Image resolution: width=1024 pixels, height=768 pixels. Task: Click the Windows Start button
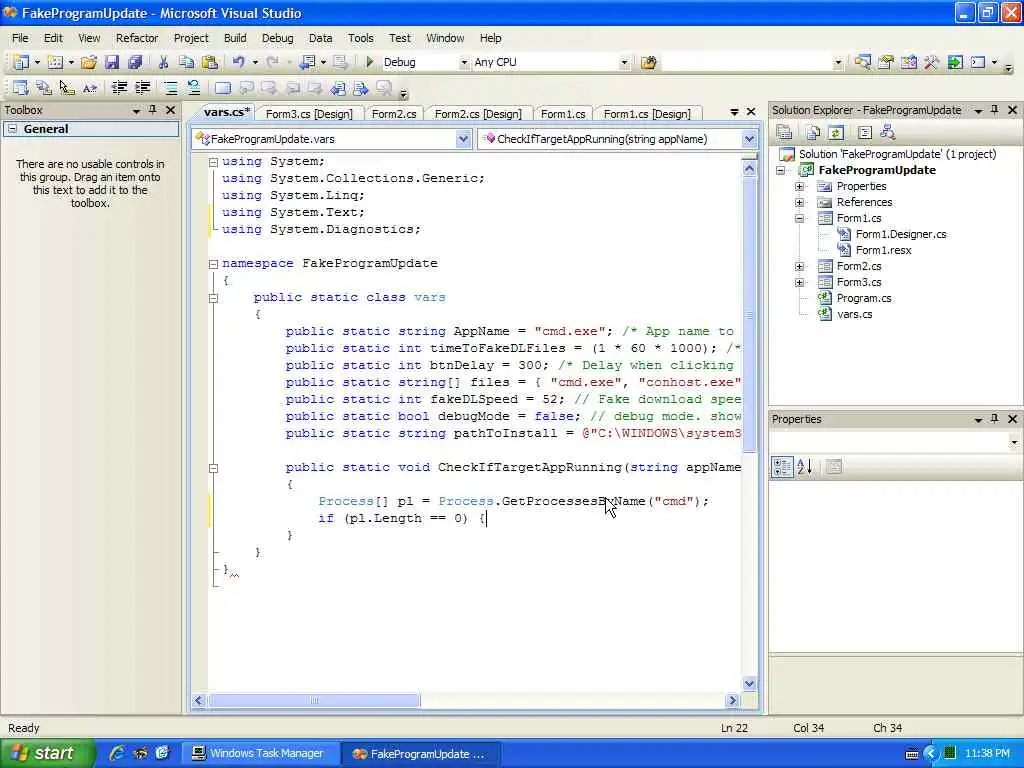48,753
